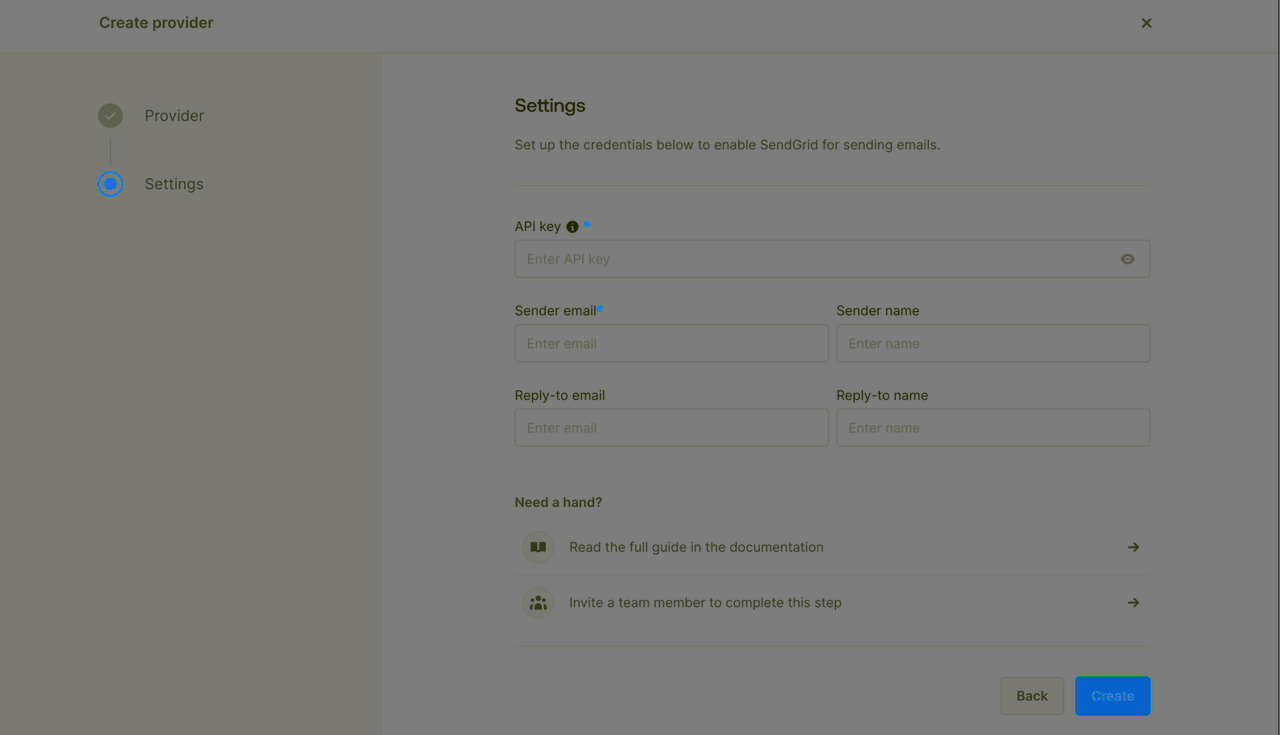Click the Sender name entry field
Image resolution: width=1280 pixels, height=735 pixels.
[993, 343]
